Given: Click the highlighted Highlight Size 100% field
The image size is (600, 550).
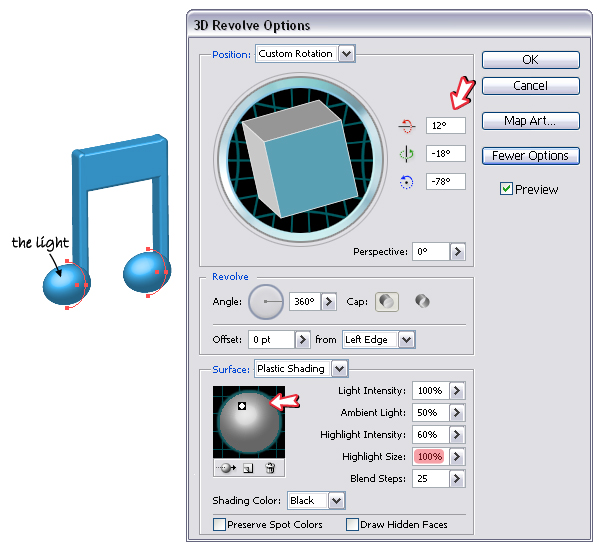Looking at the screenshot, I should click(430, 457).
